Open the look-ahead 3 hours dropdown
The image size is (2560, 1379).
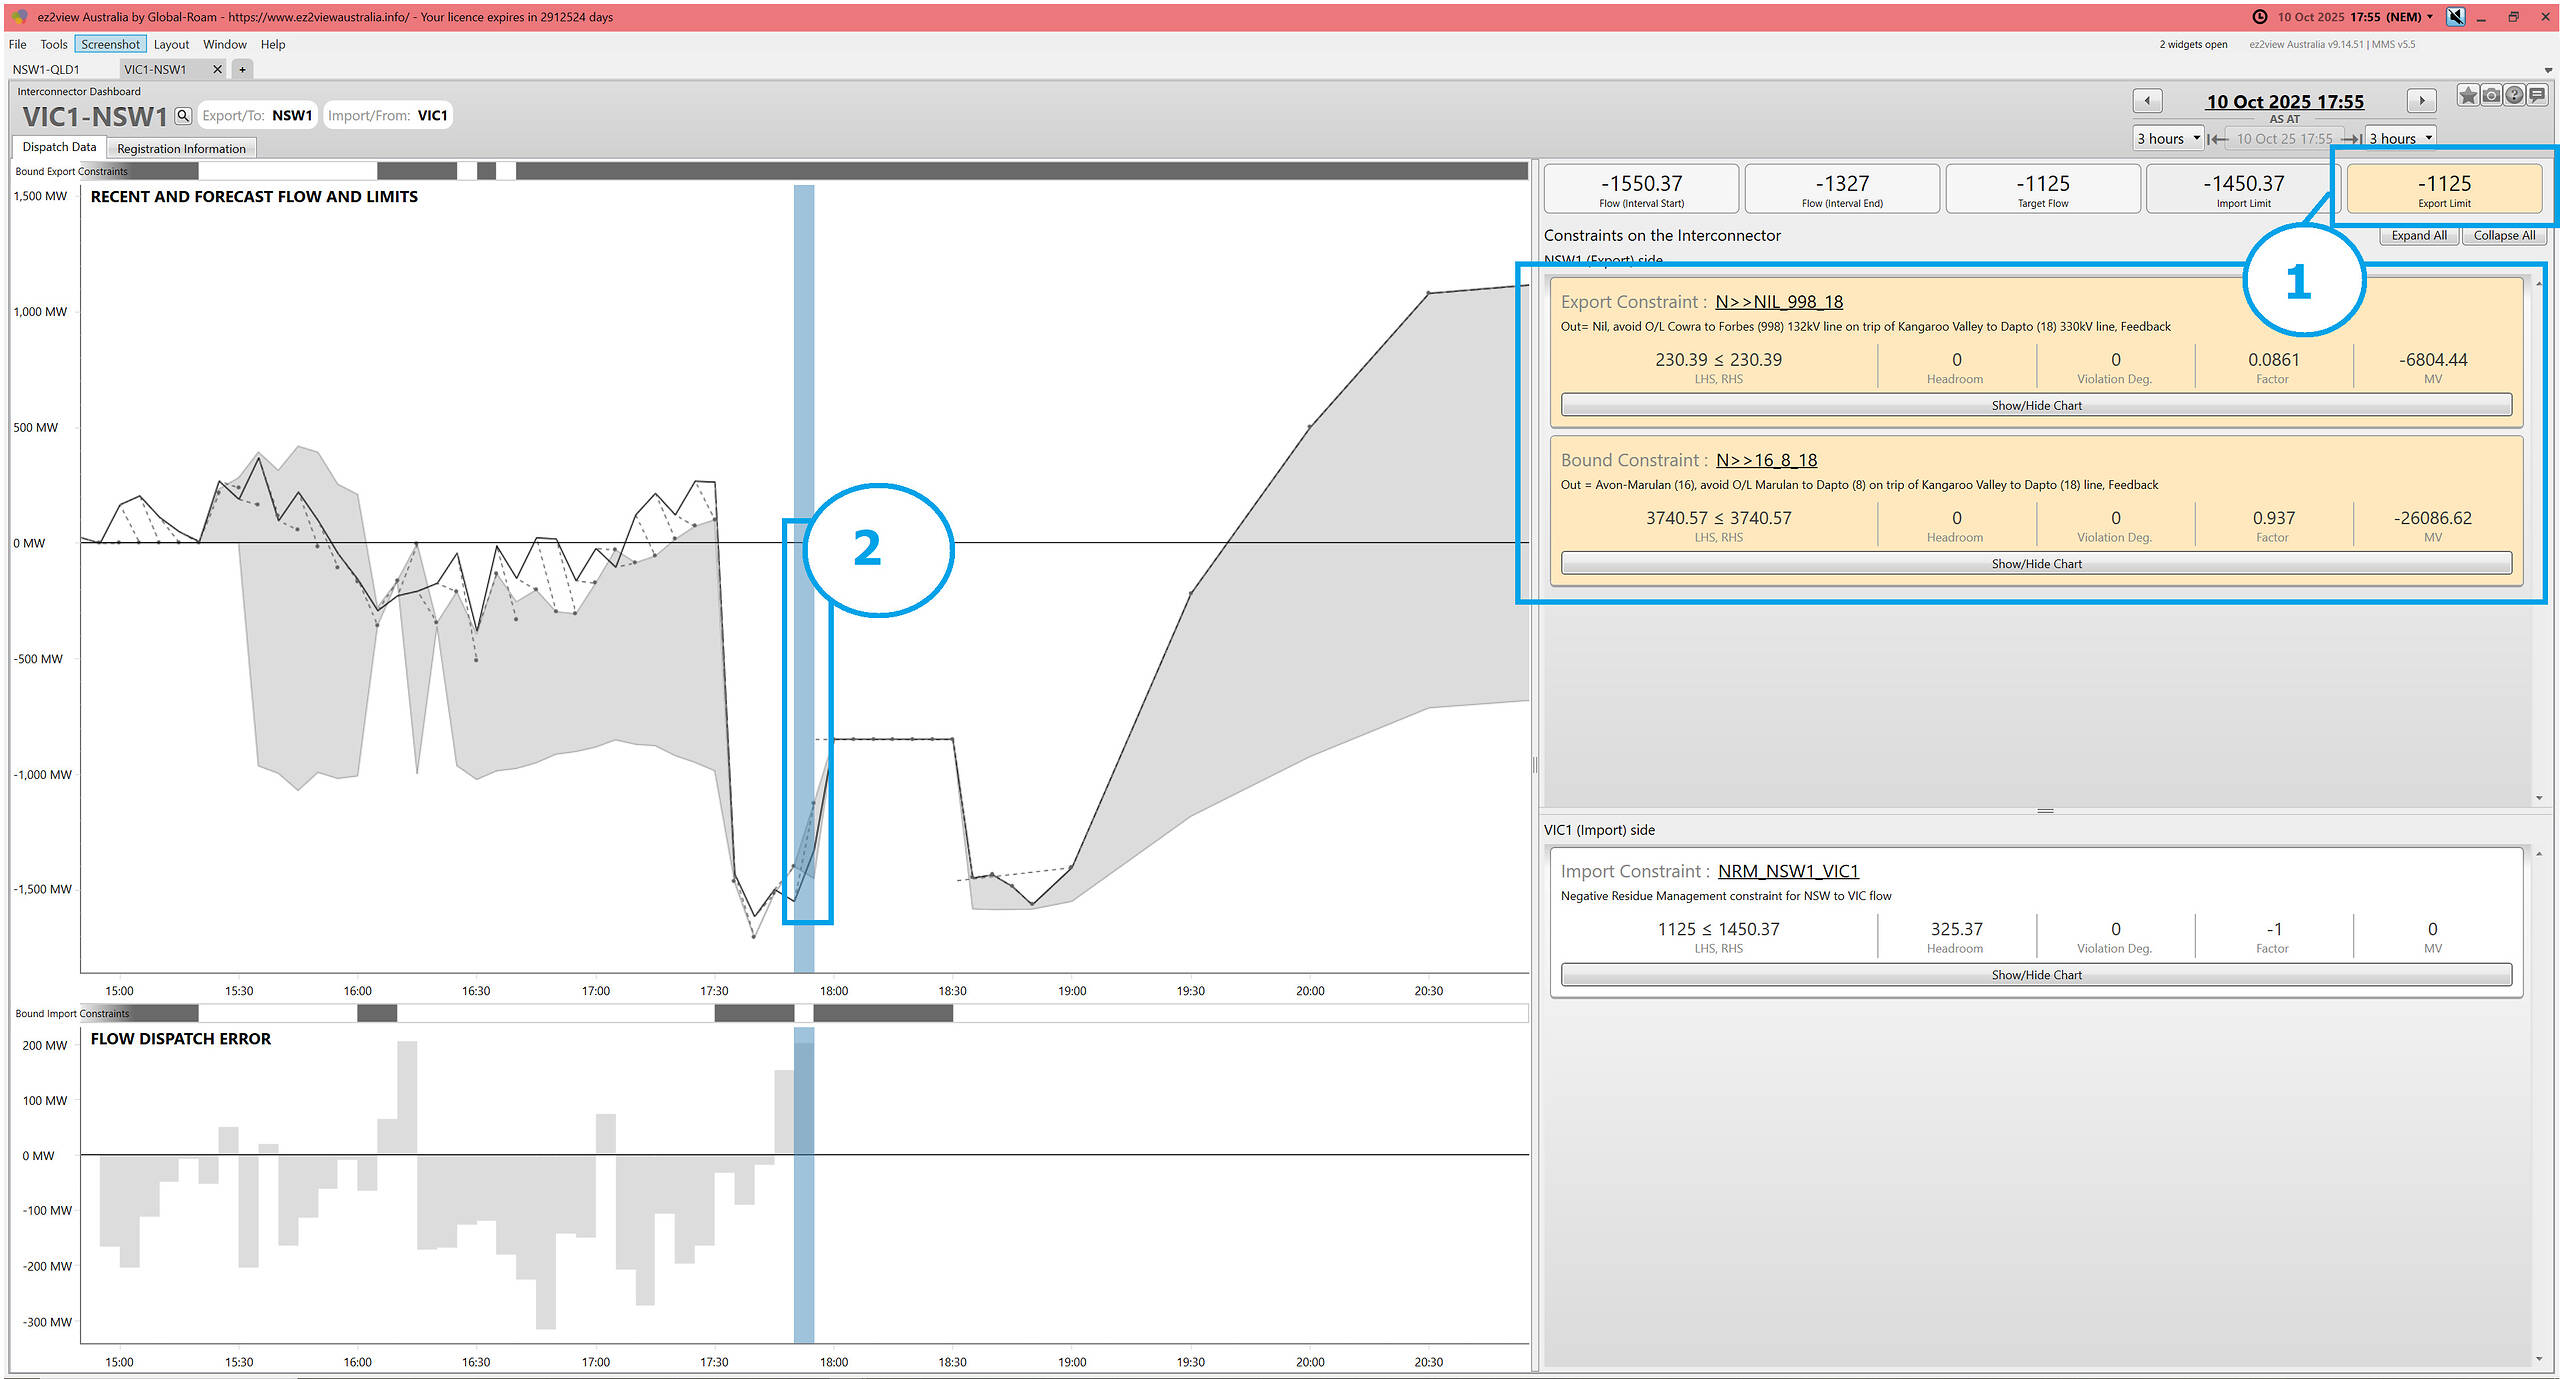(x=2400, y=138)
